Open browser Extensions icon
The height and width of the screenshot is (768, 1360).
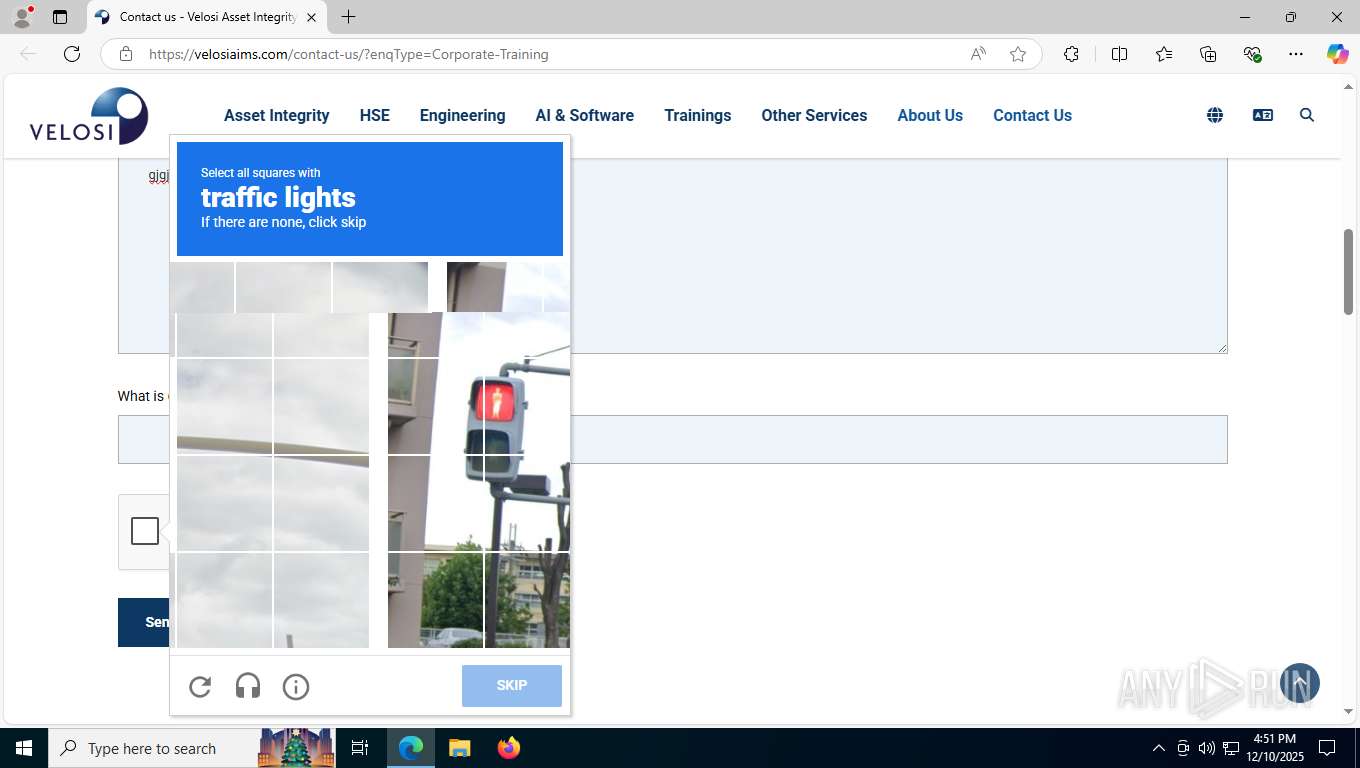(x=1071, y=54)
